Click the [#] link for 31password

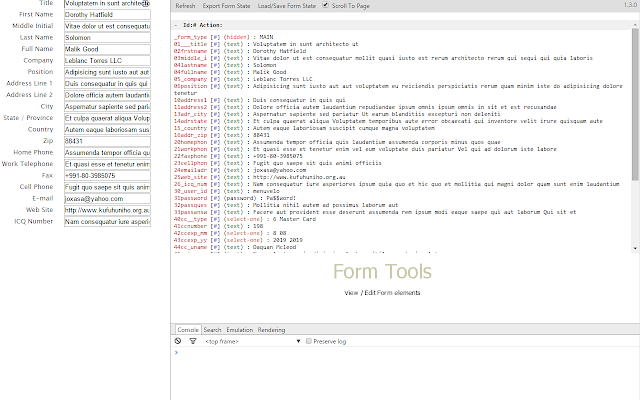(215, 198)
